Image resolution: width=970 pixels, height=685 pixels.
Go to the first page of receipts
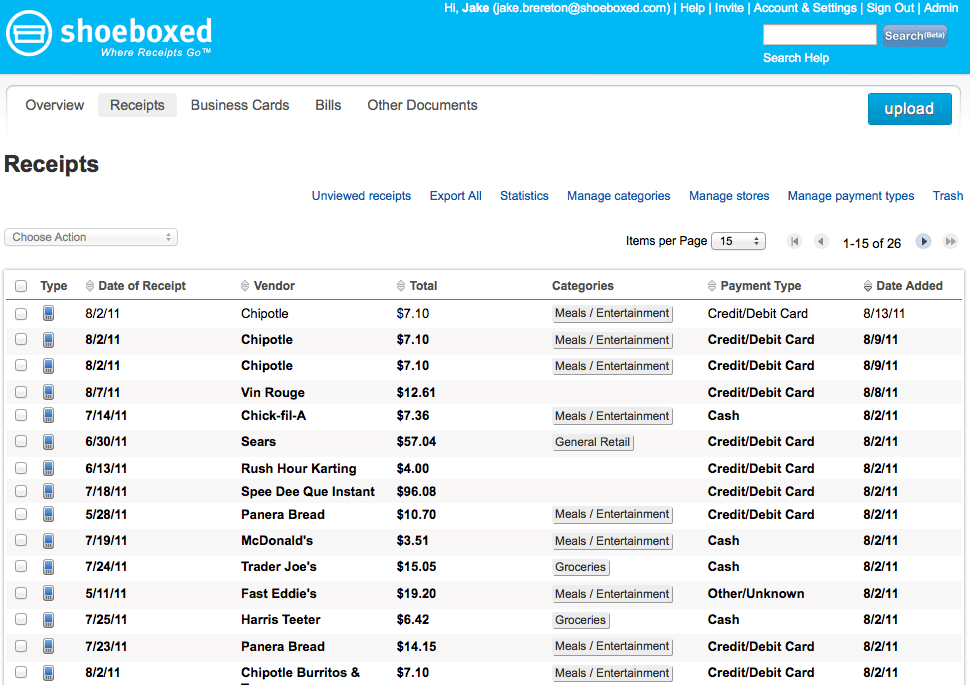coord(795,241)
